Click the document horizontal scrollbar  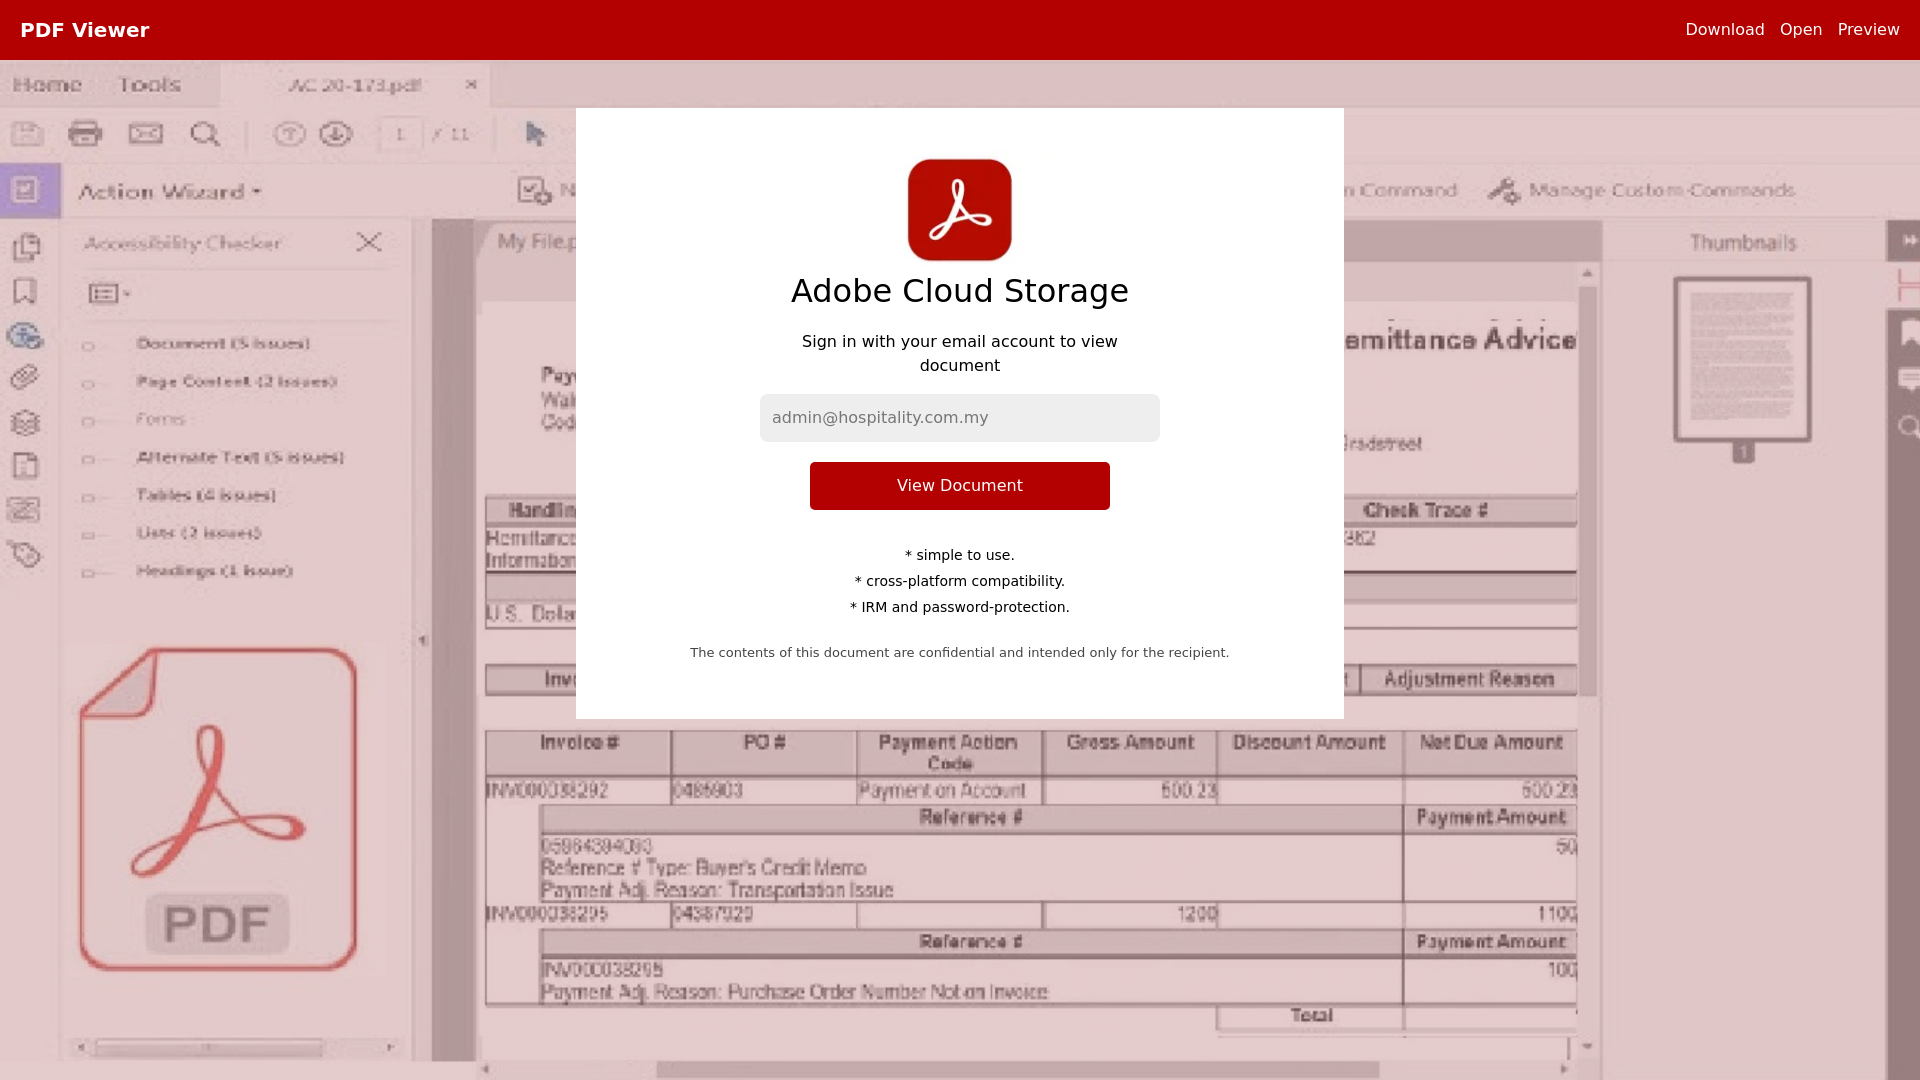pos(1017,1070)
